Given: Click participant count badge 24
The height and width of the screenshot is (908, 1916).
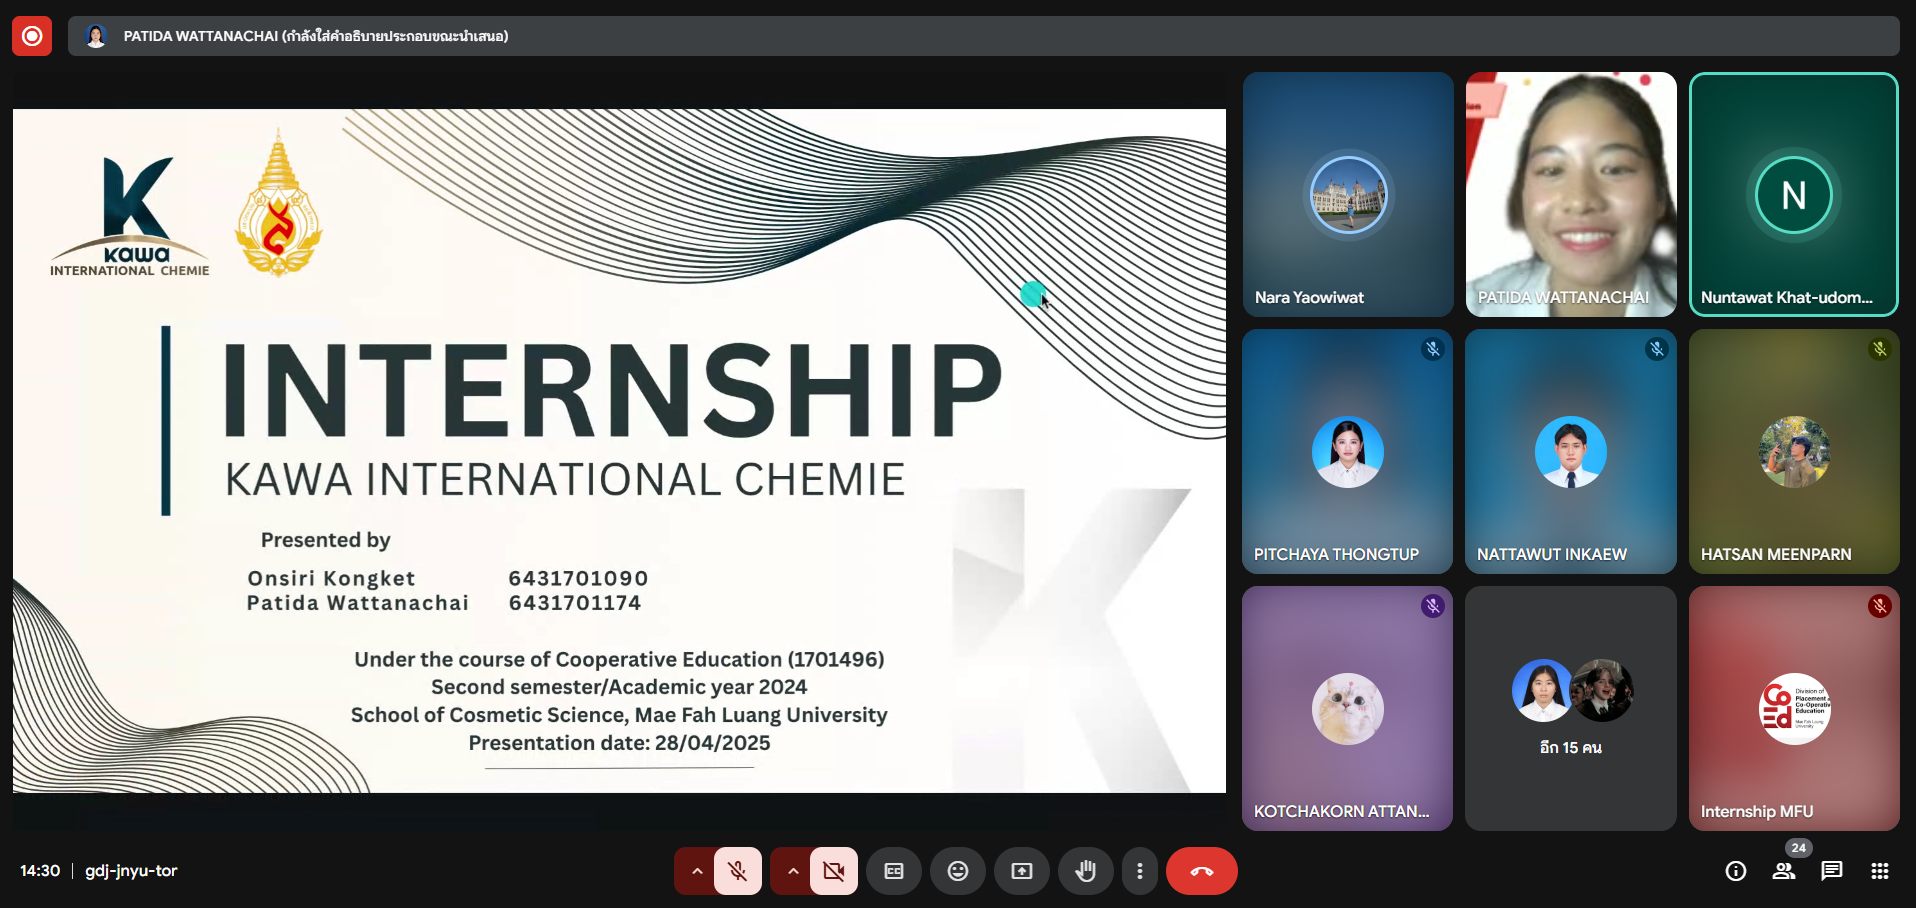Looking at the screenshot, I should click(x=1799, y=848).
